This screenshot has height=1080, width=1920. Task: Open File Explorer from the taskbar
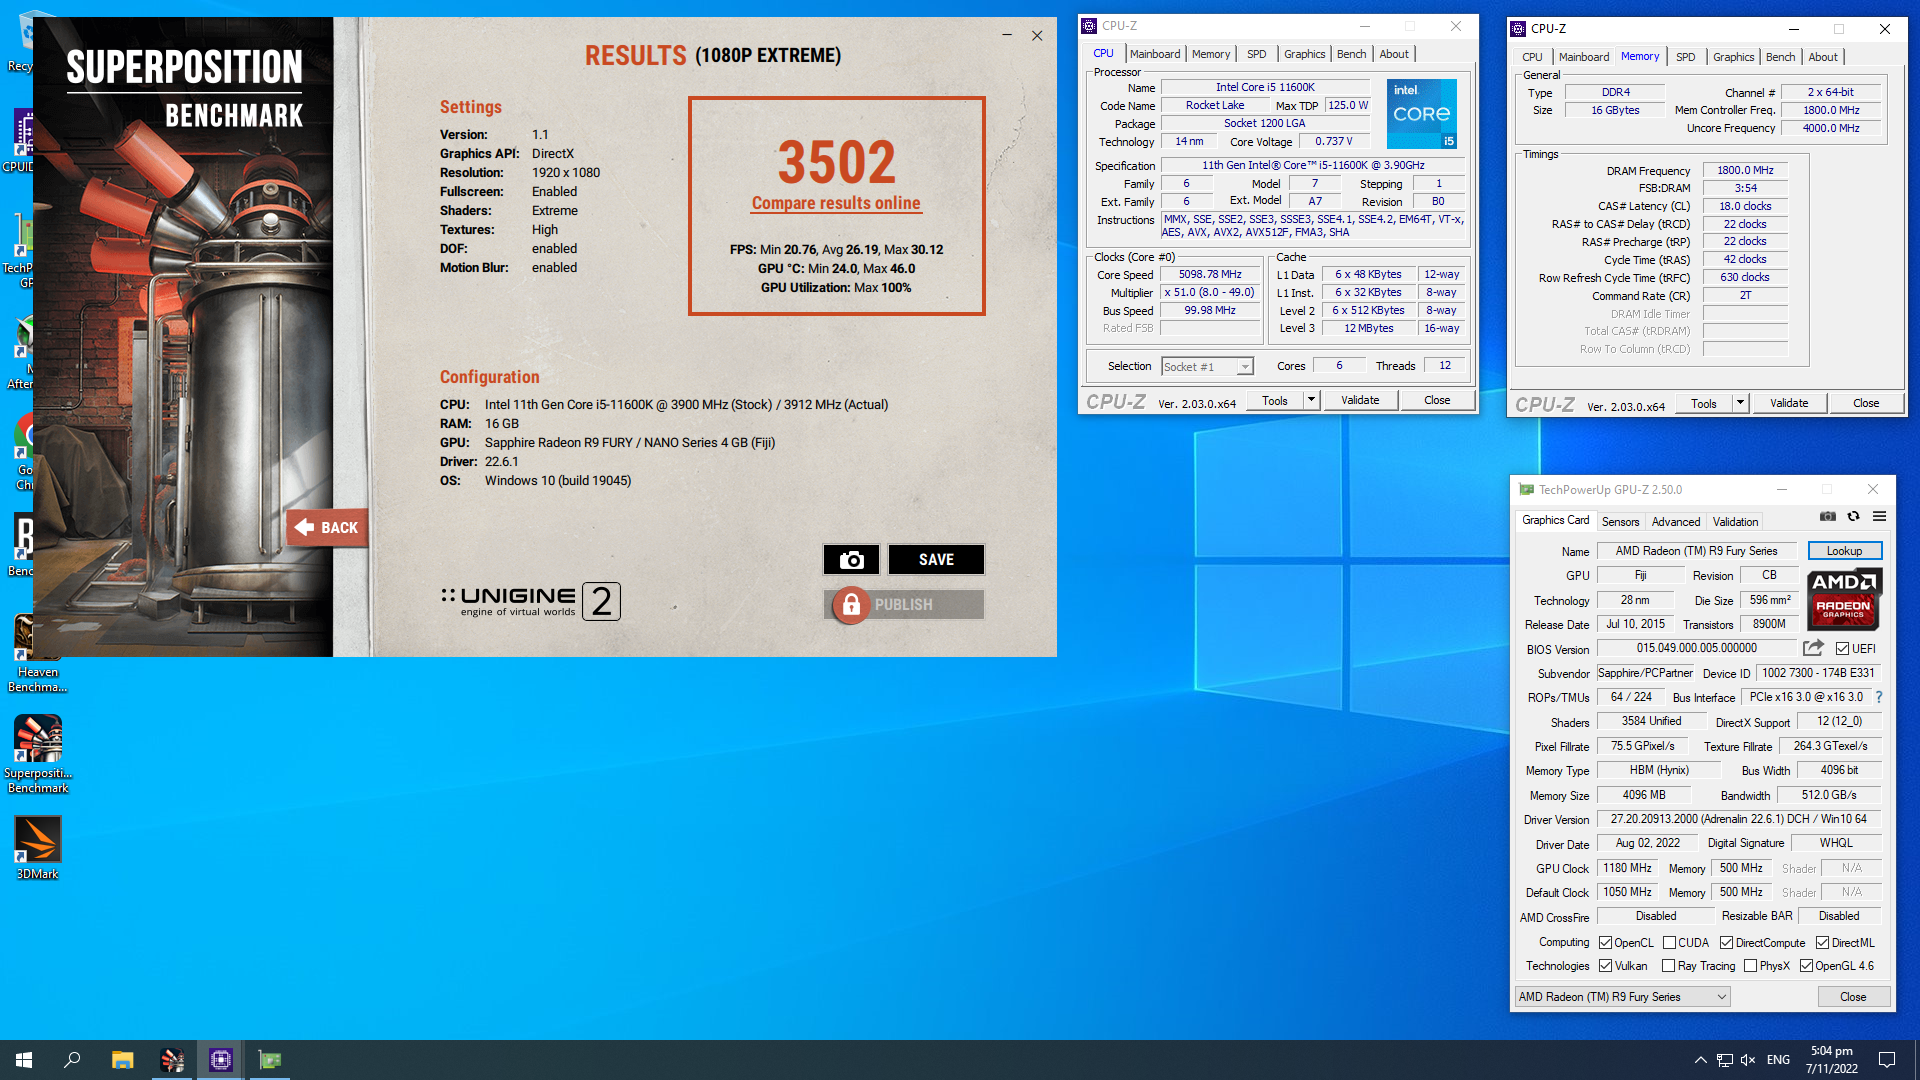pyautogui.click(x=122, y=1060)
